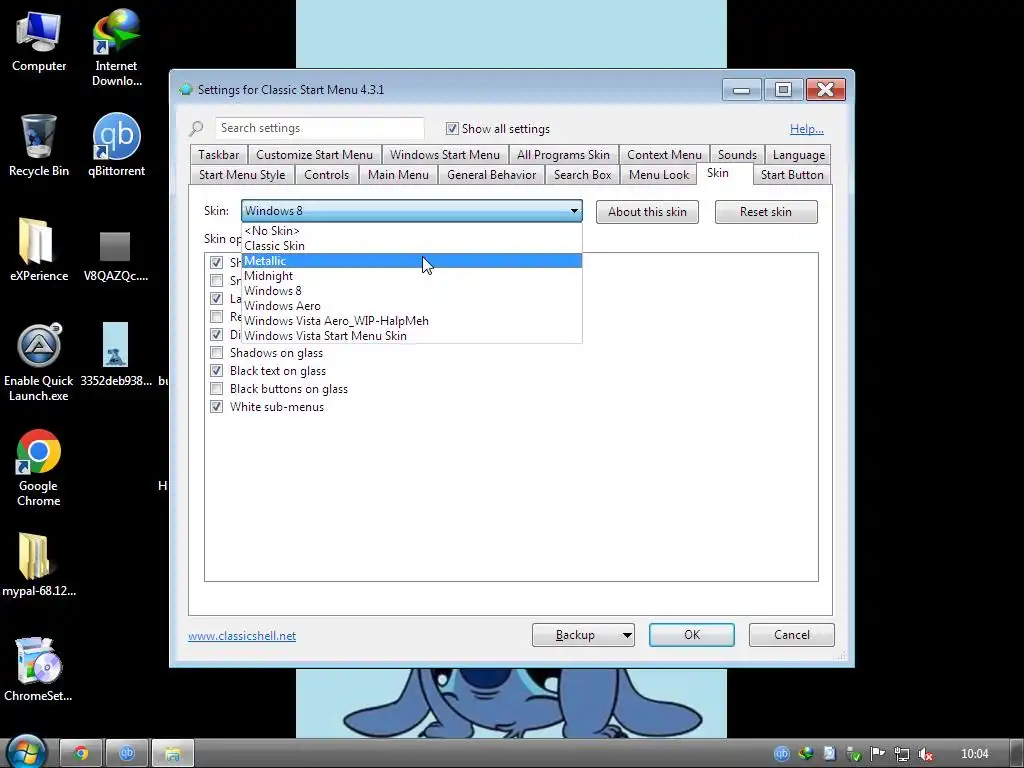Click the Chrome taskbar button
Image resolution: width=1024 pixels, height=768 pixels.
pyautogui.click(x=82, y=754)
